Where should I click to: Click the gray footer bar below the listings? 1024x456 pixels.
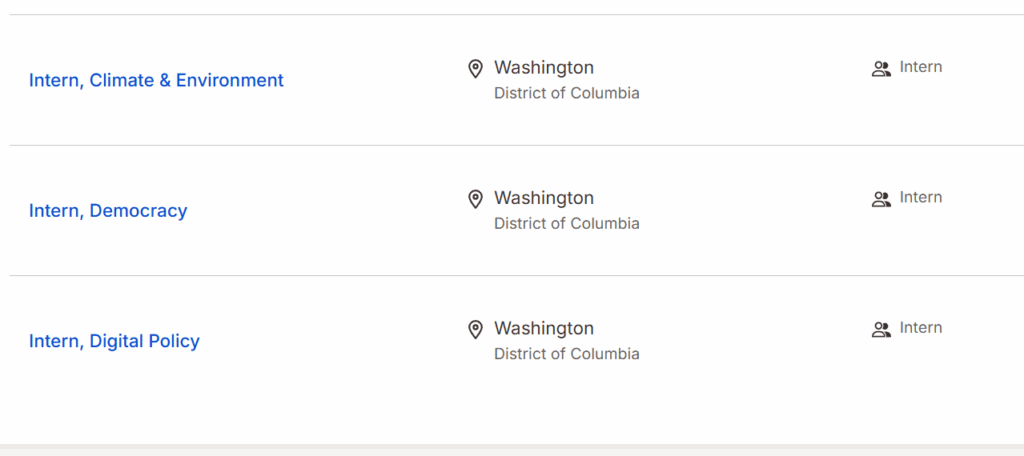512,450
